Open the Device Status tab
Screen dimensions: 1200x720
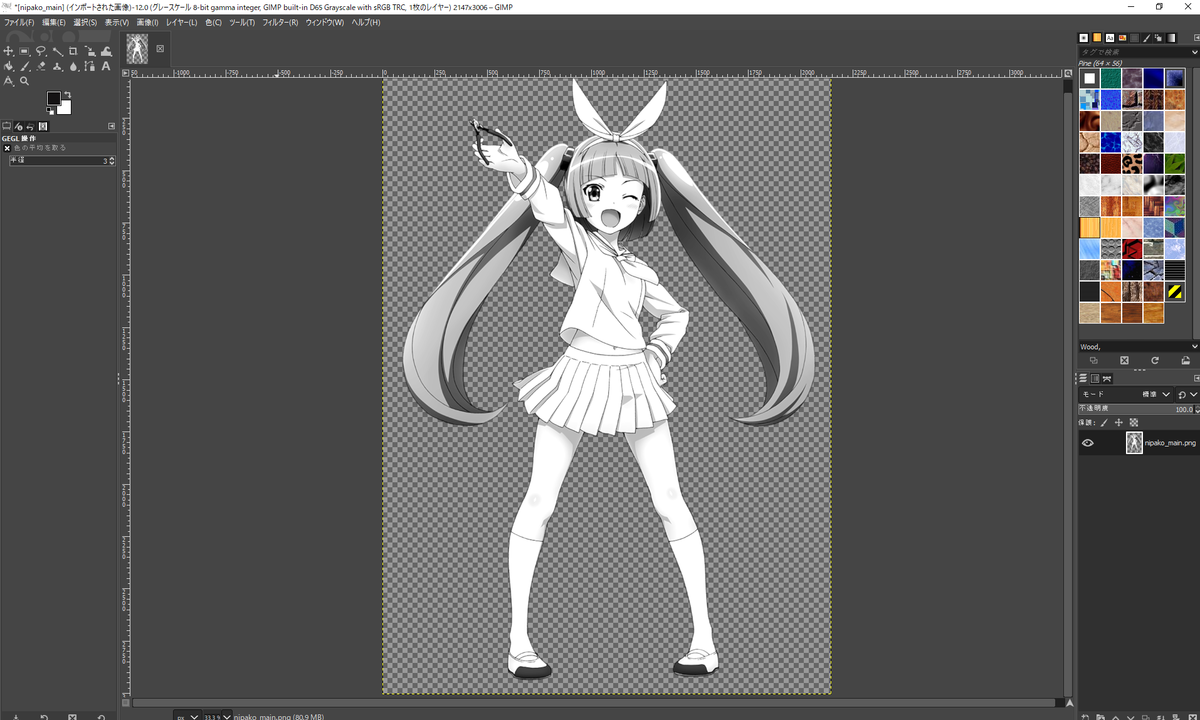(x=18, y=126)
